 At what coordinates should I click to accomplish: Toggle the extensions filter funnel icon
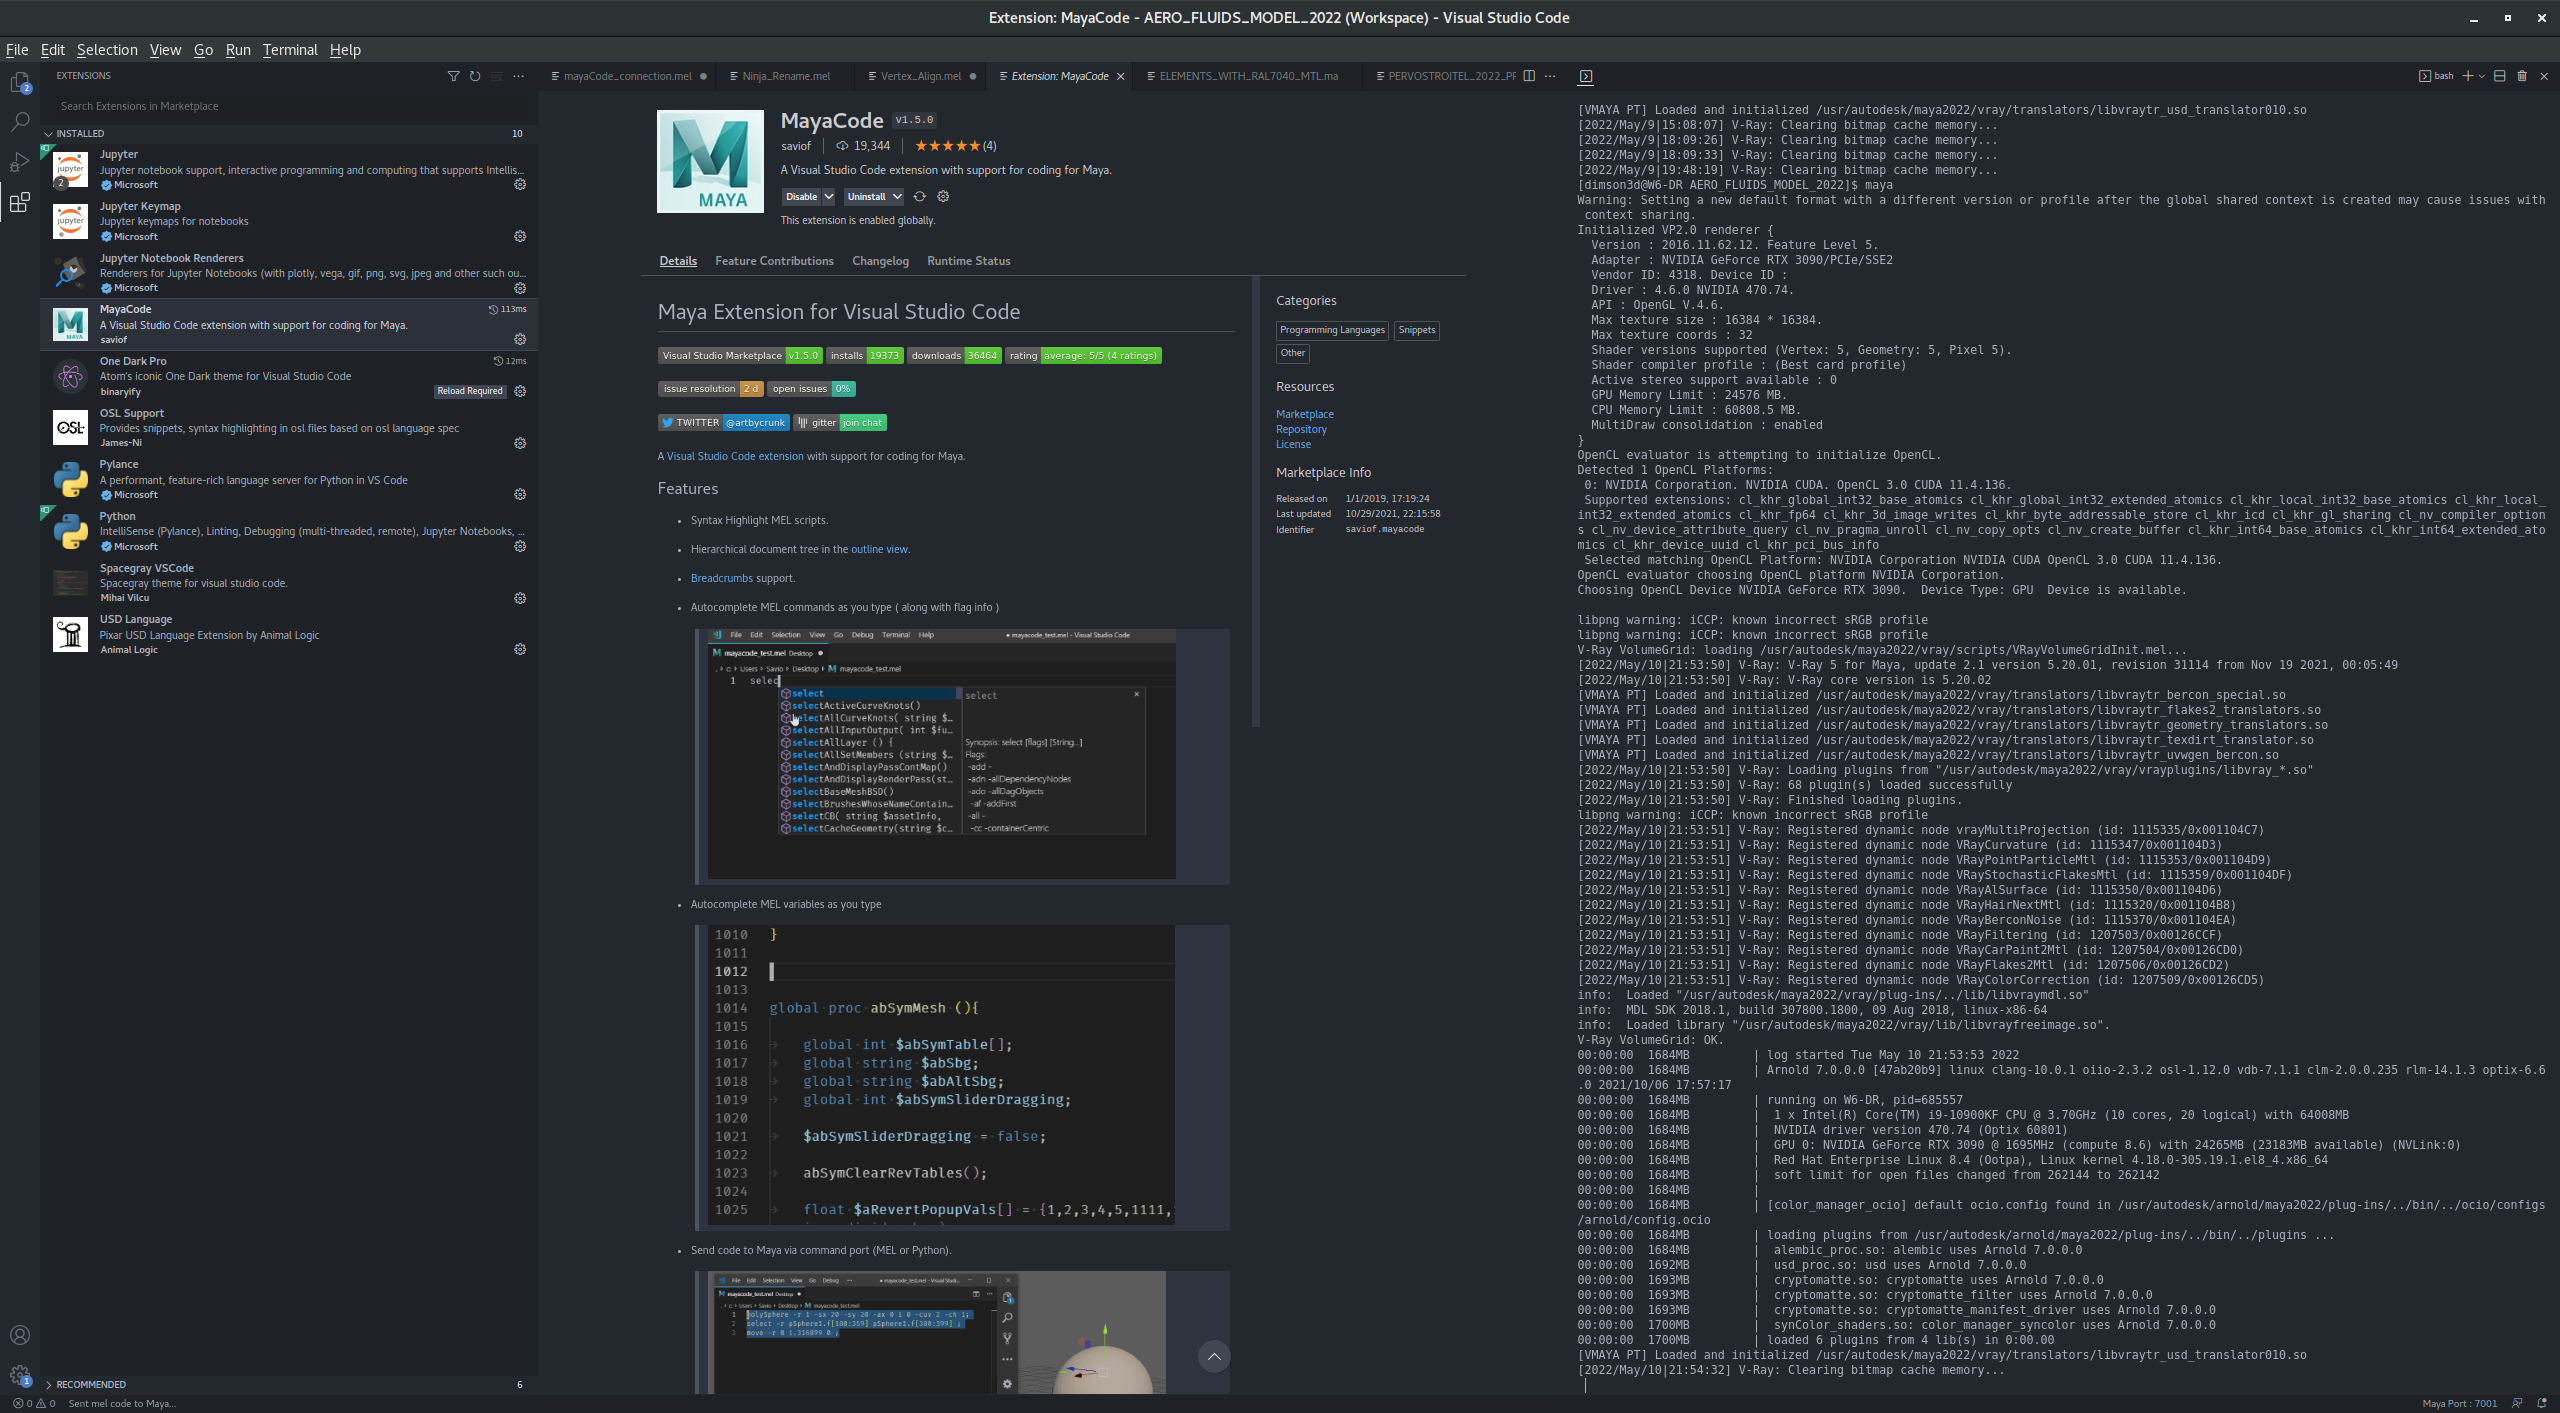(x=454, y=75)
